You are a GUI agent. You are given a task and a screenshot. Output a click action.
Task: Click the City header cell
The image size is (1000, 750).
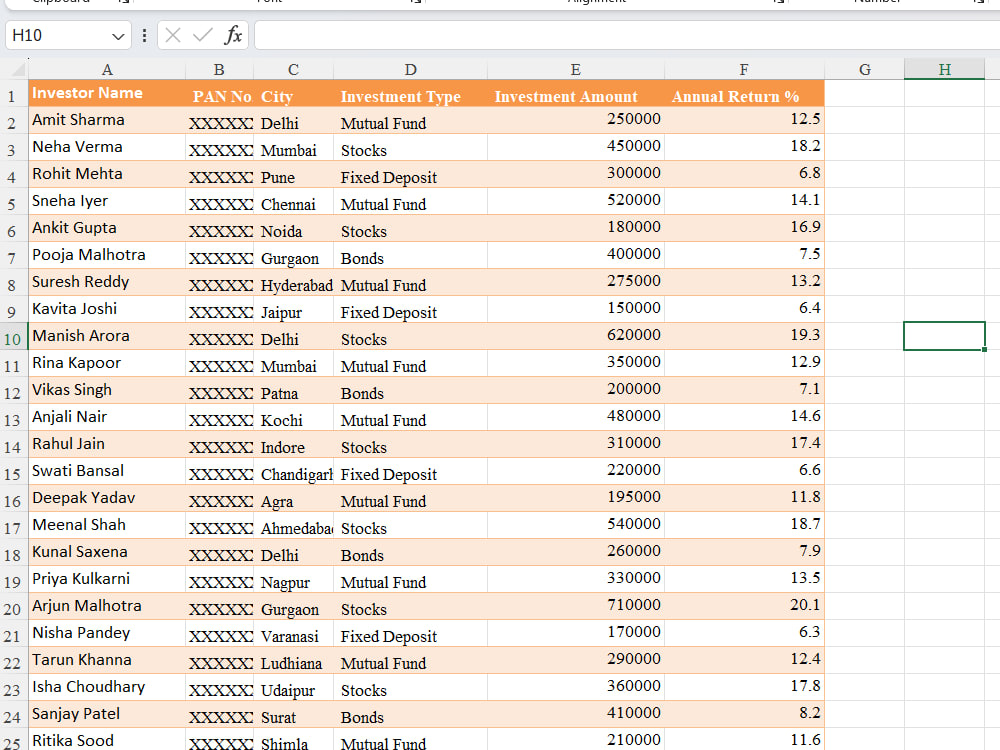pyautogui.click(x=293, y=93)
